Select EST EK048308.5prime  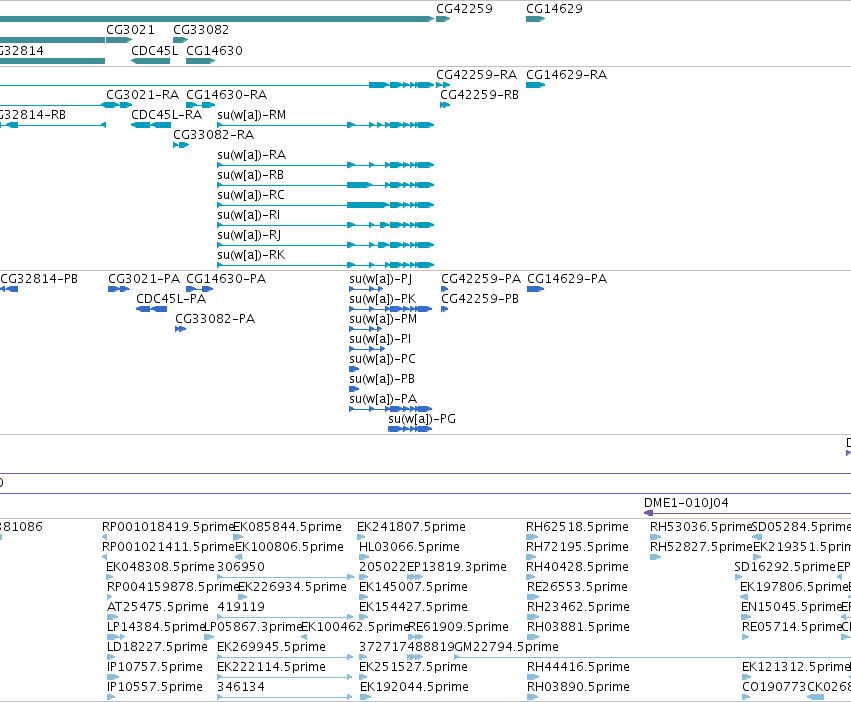(x=161, y=567)
